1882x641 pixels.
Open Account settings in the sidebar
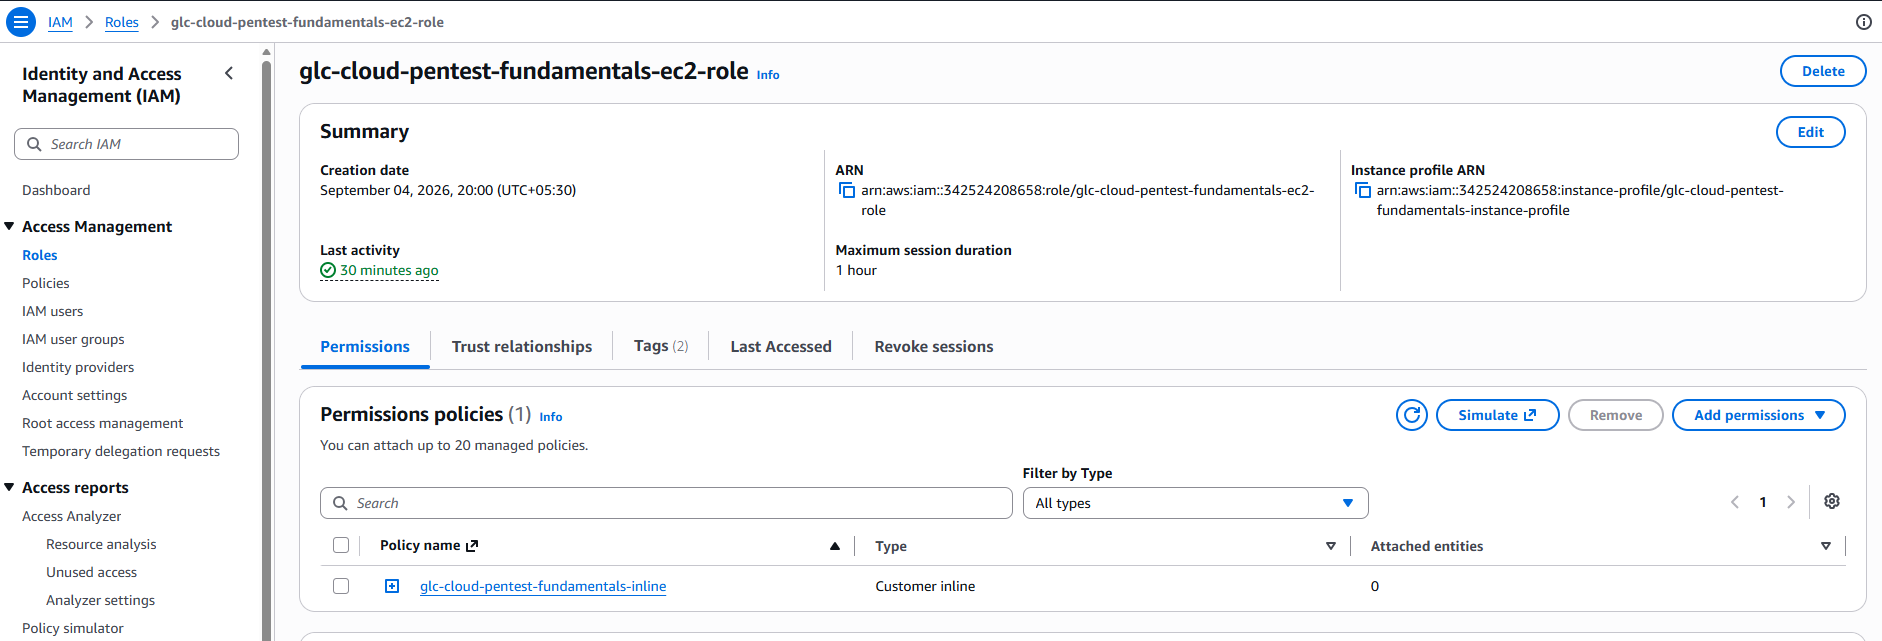[x=75, y=395]
